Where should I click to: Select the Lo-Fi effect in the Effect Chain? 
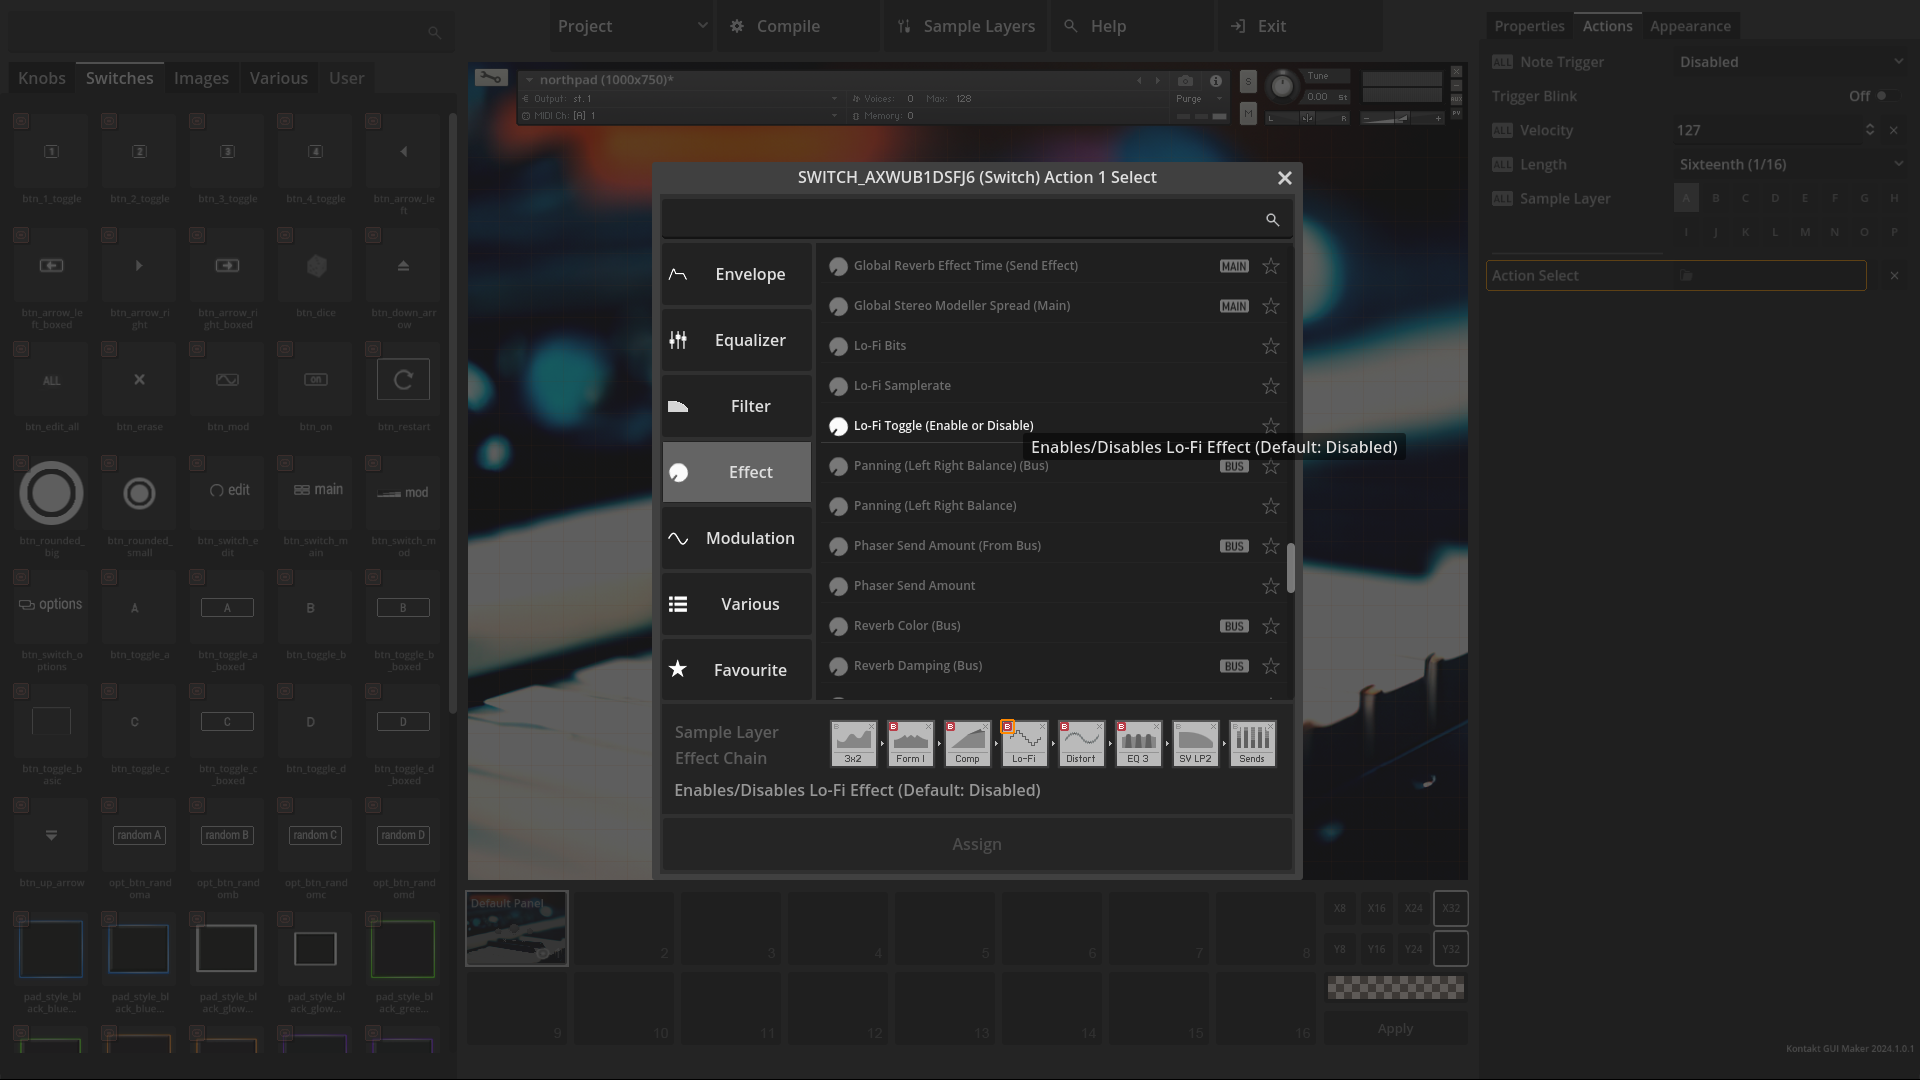(x=1024, y=743)
